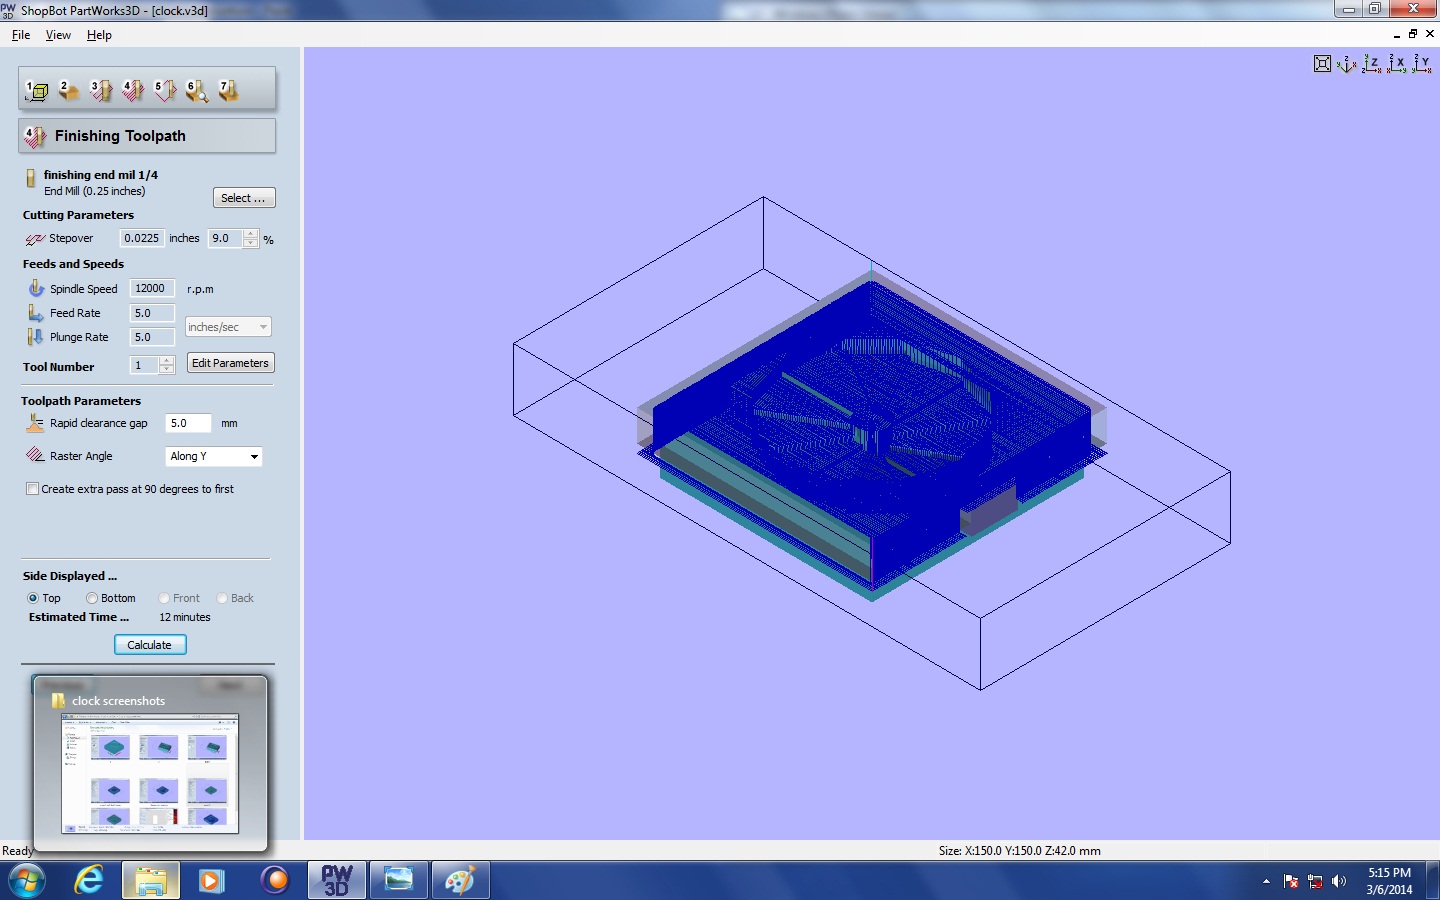Select step 4 finishing toolpath icon
Viewport: 1440px width, 900px height.
coord(133,91)
